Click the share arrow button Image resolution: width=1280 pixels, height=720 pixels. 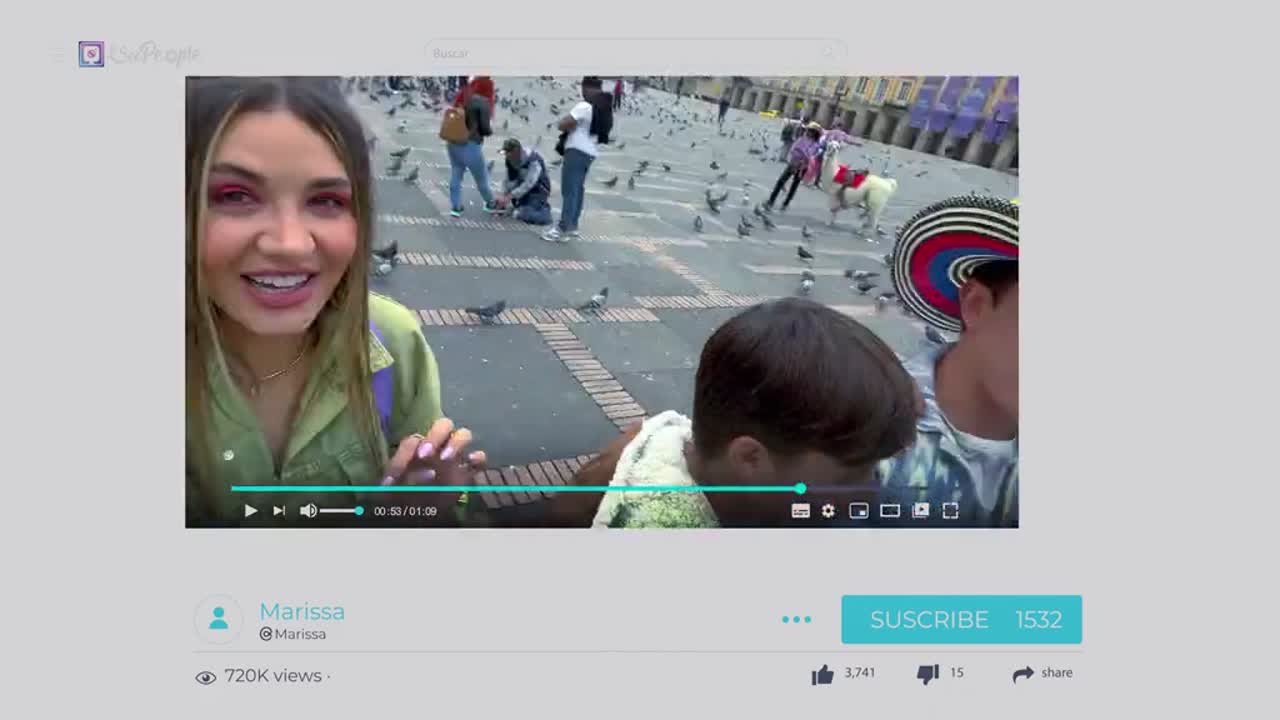[1023, 675]
